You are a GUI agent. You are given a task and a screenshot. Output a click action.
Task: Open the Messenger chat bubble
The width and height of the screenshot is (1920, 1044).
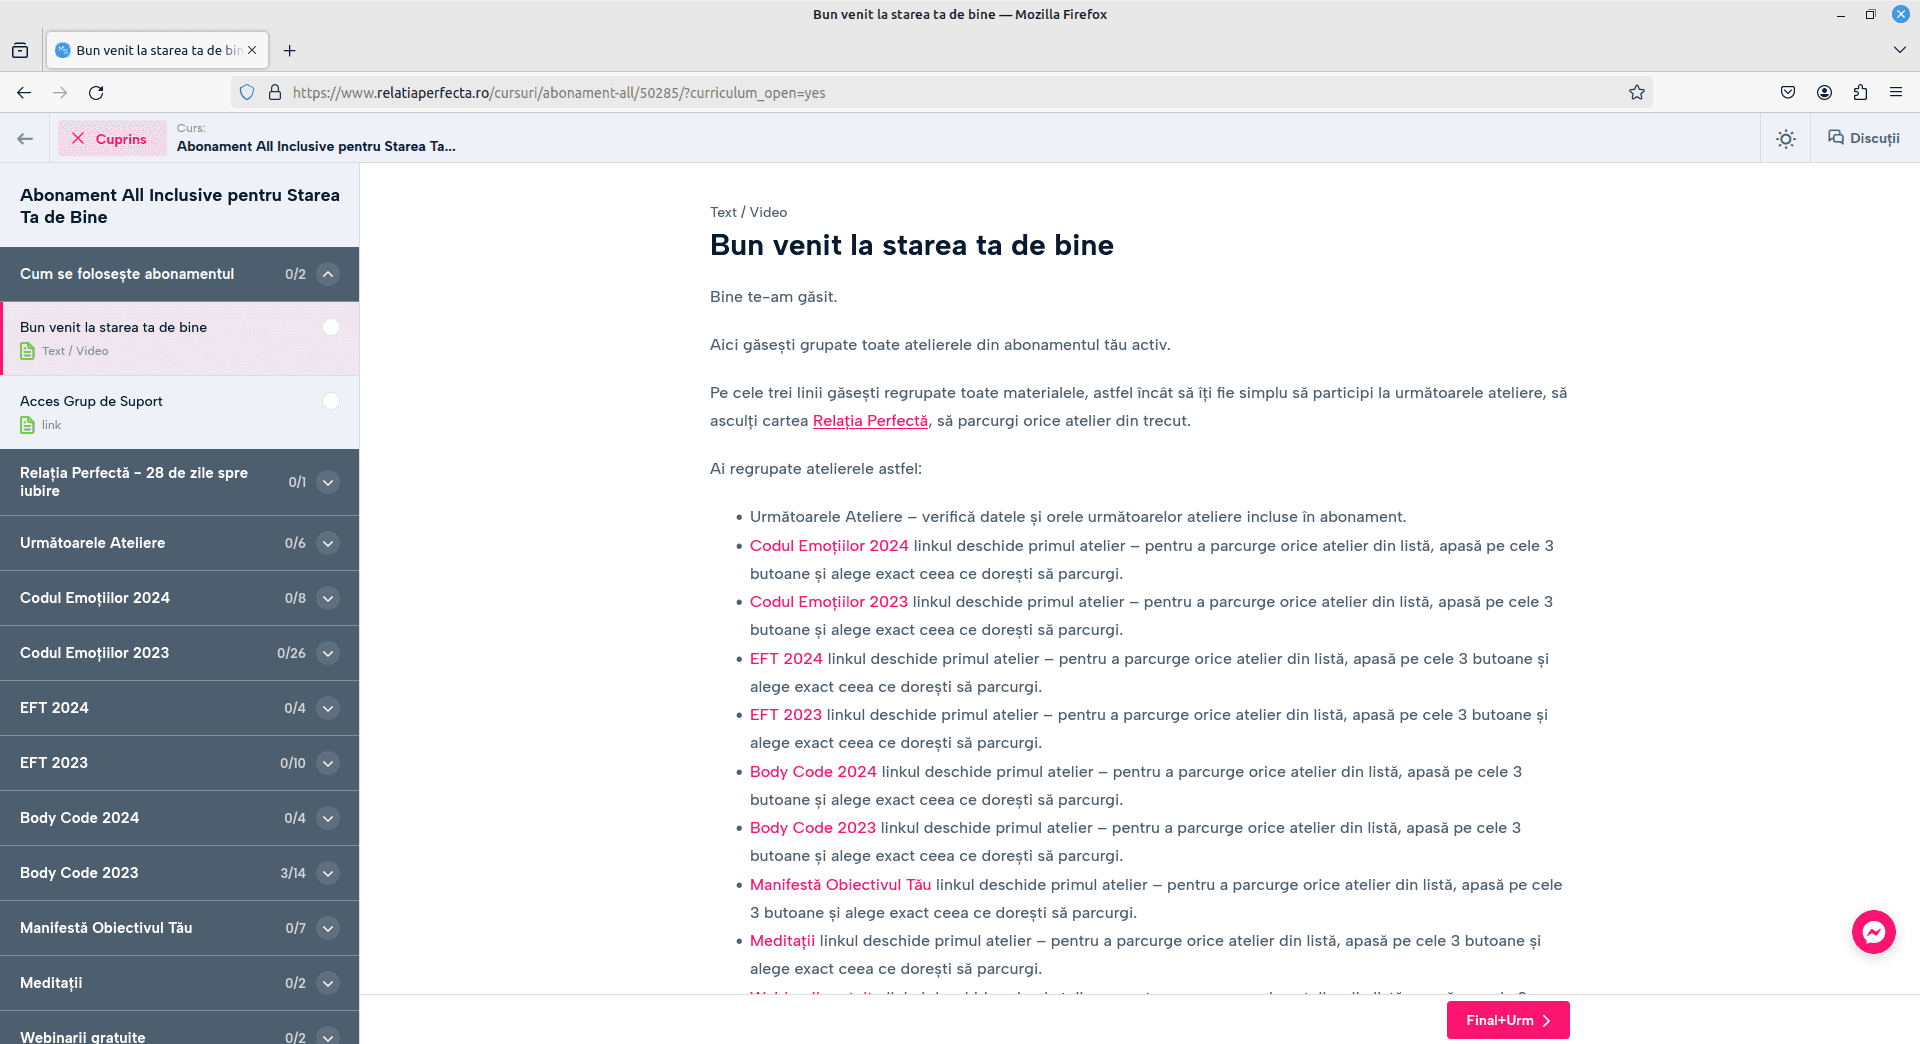pyautogui.click(x=1873, y=932)
